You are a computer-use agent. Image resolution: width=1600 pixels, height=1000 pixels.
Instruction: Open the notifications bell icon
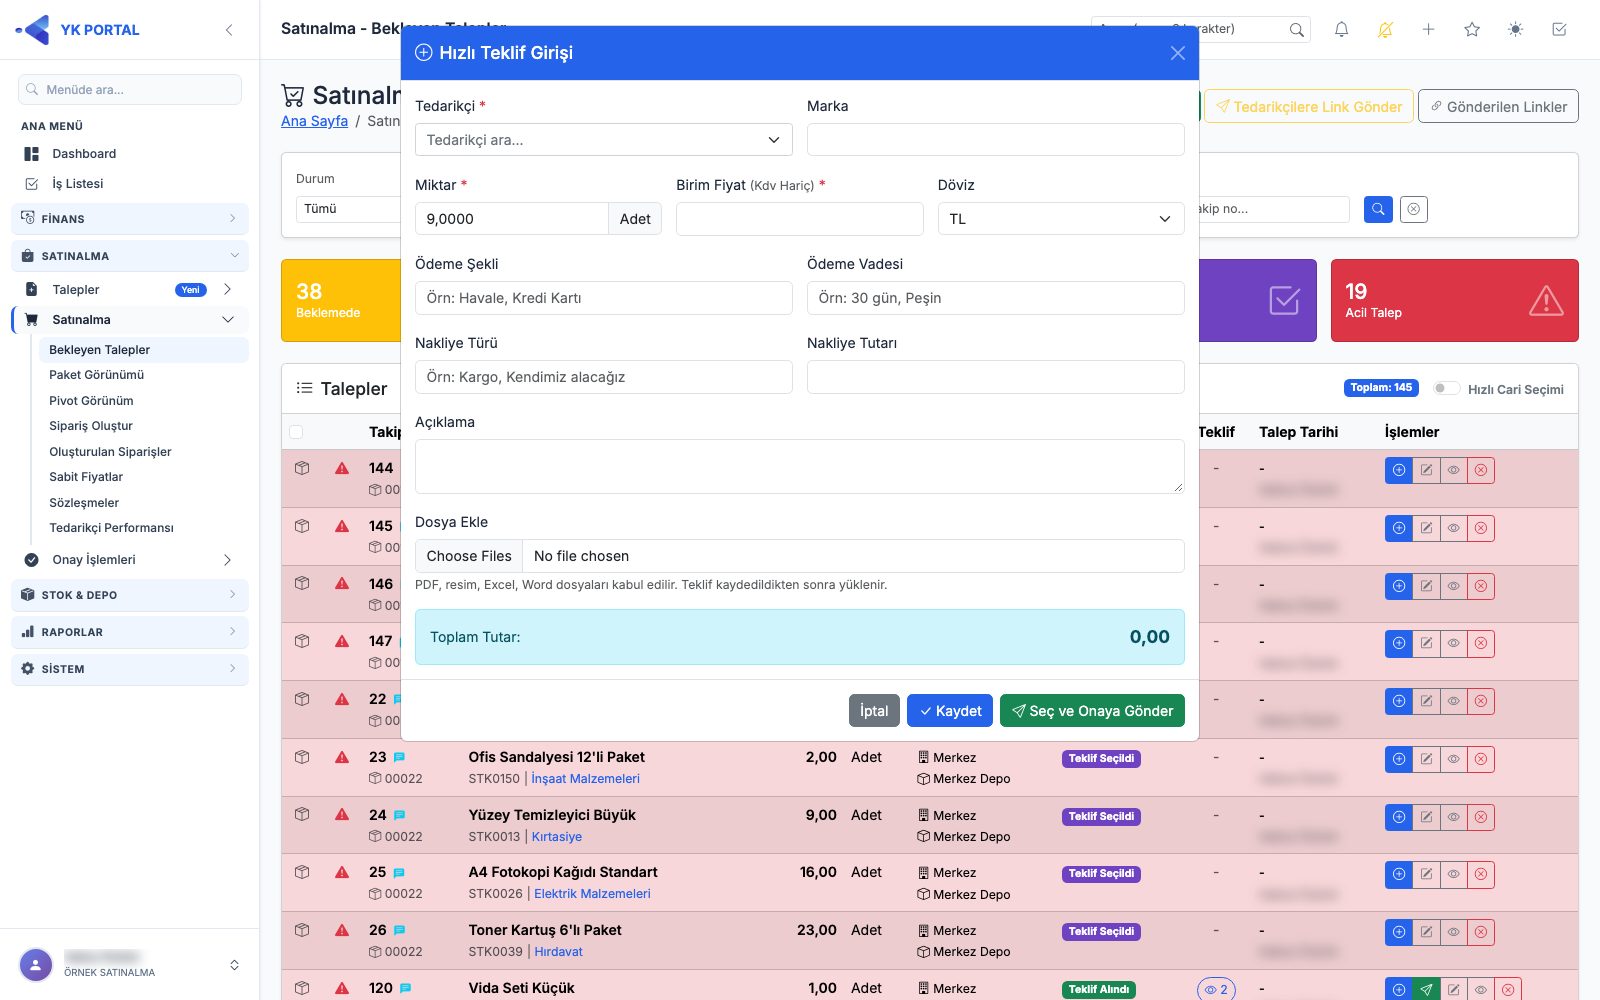point(1341,29)
